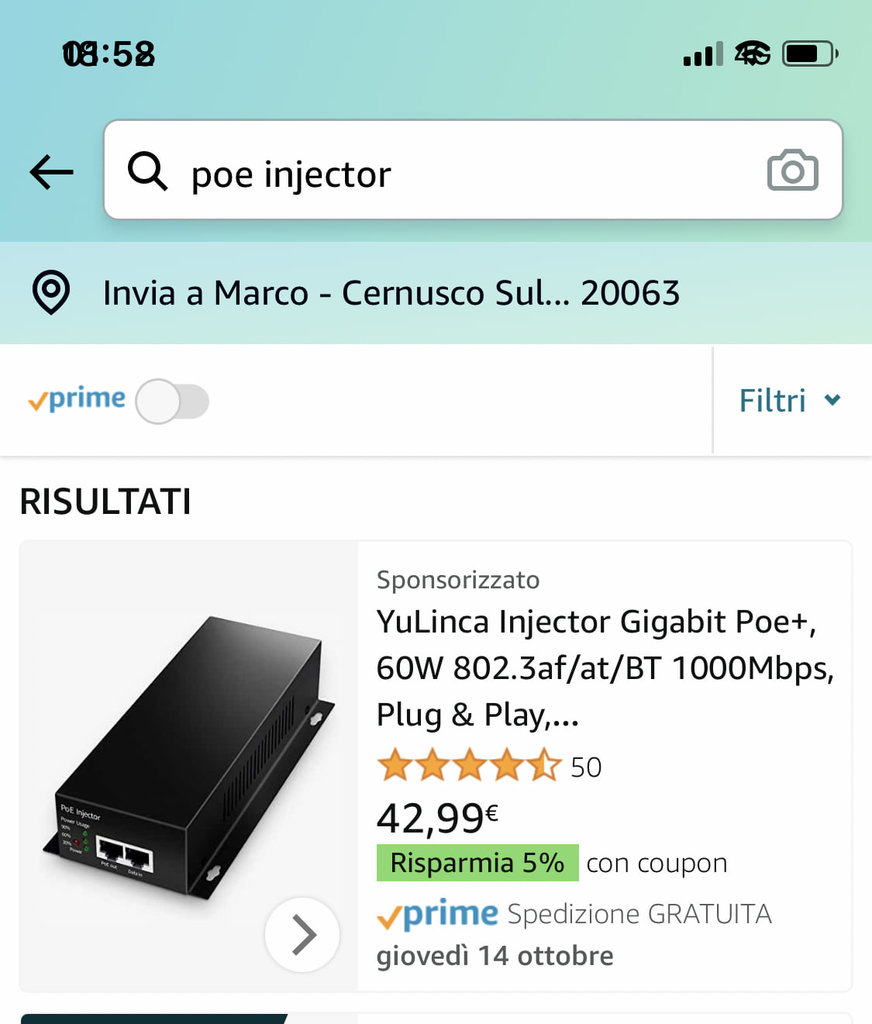Tap the star rating of YuLinca injector
This screenshot has width=872, height=1024.
point(468,767)
